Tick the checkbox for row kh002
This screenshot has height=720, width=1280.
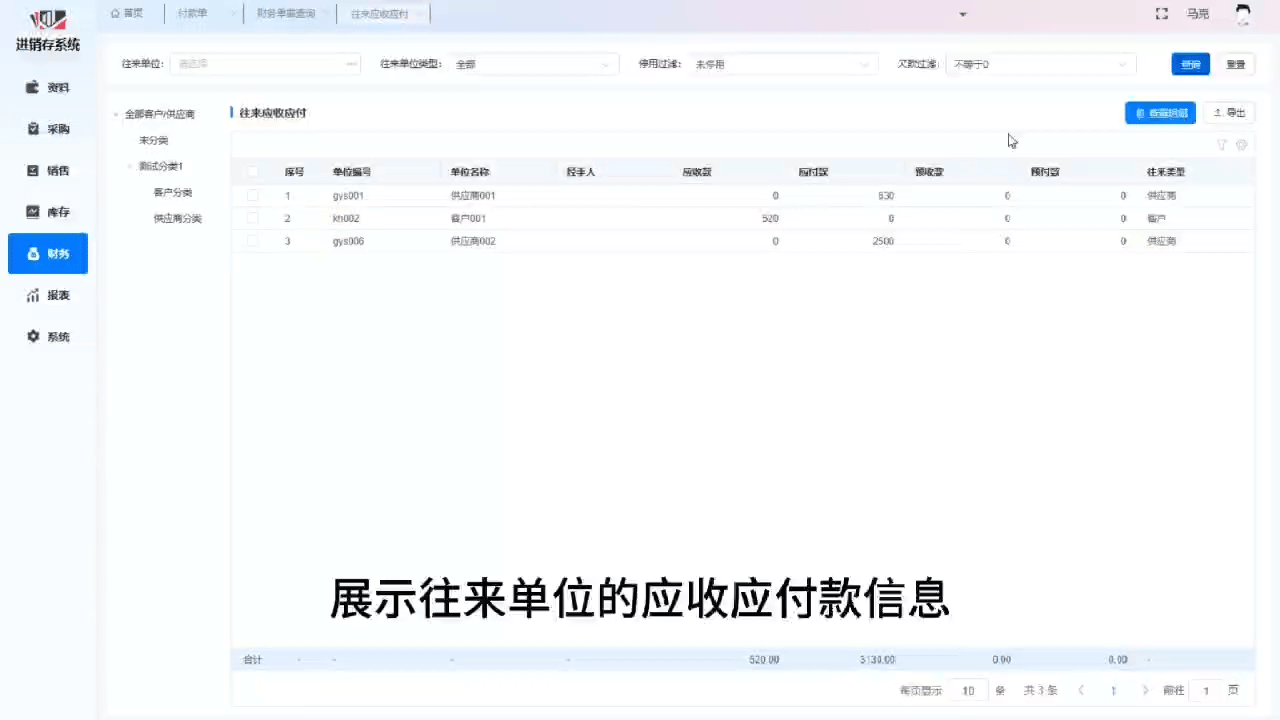253,218
